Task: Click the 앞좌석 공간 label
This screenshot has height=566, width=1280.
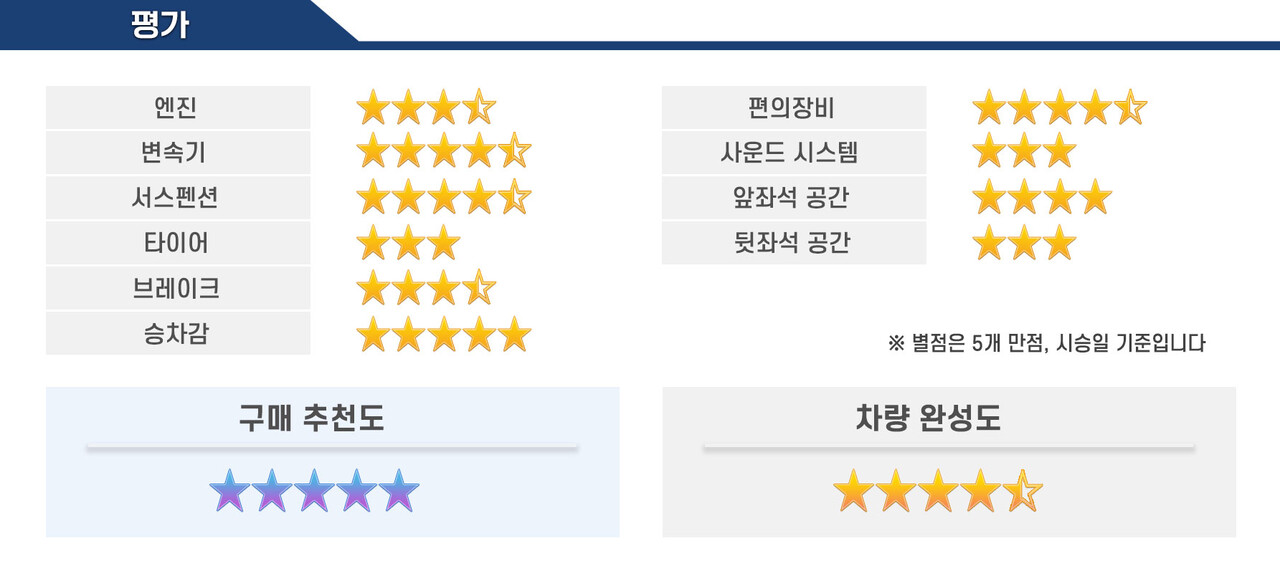Action: (x=794, y=198)
